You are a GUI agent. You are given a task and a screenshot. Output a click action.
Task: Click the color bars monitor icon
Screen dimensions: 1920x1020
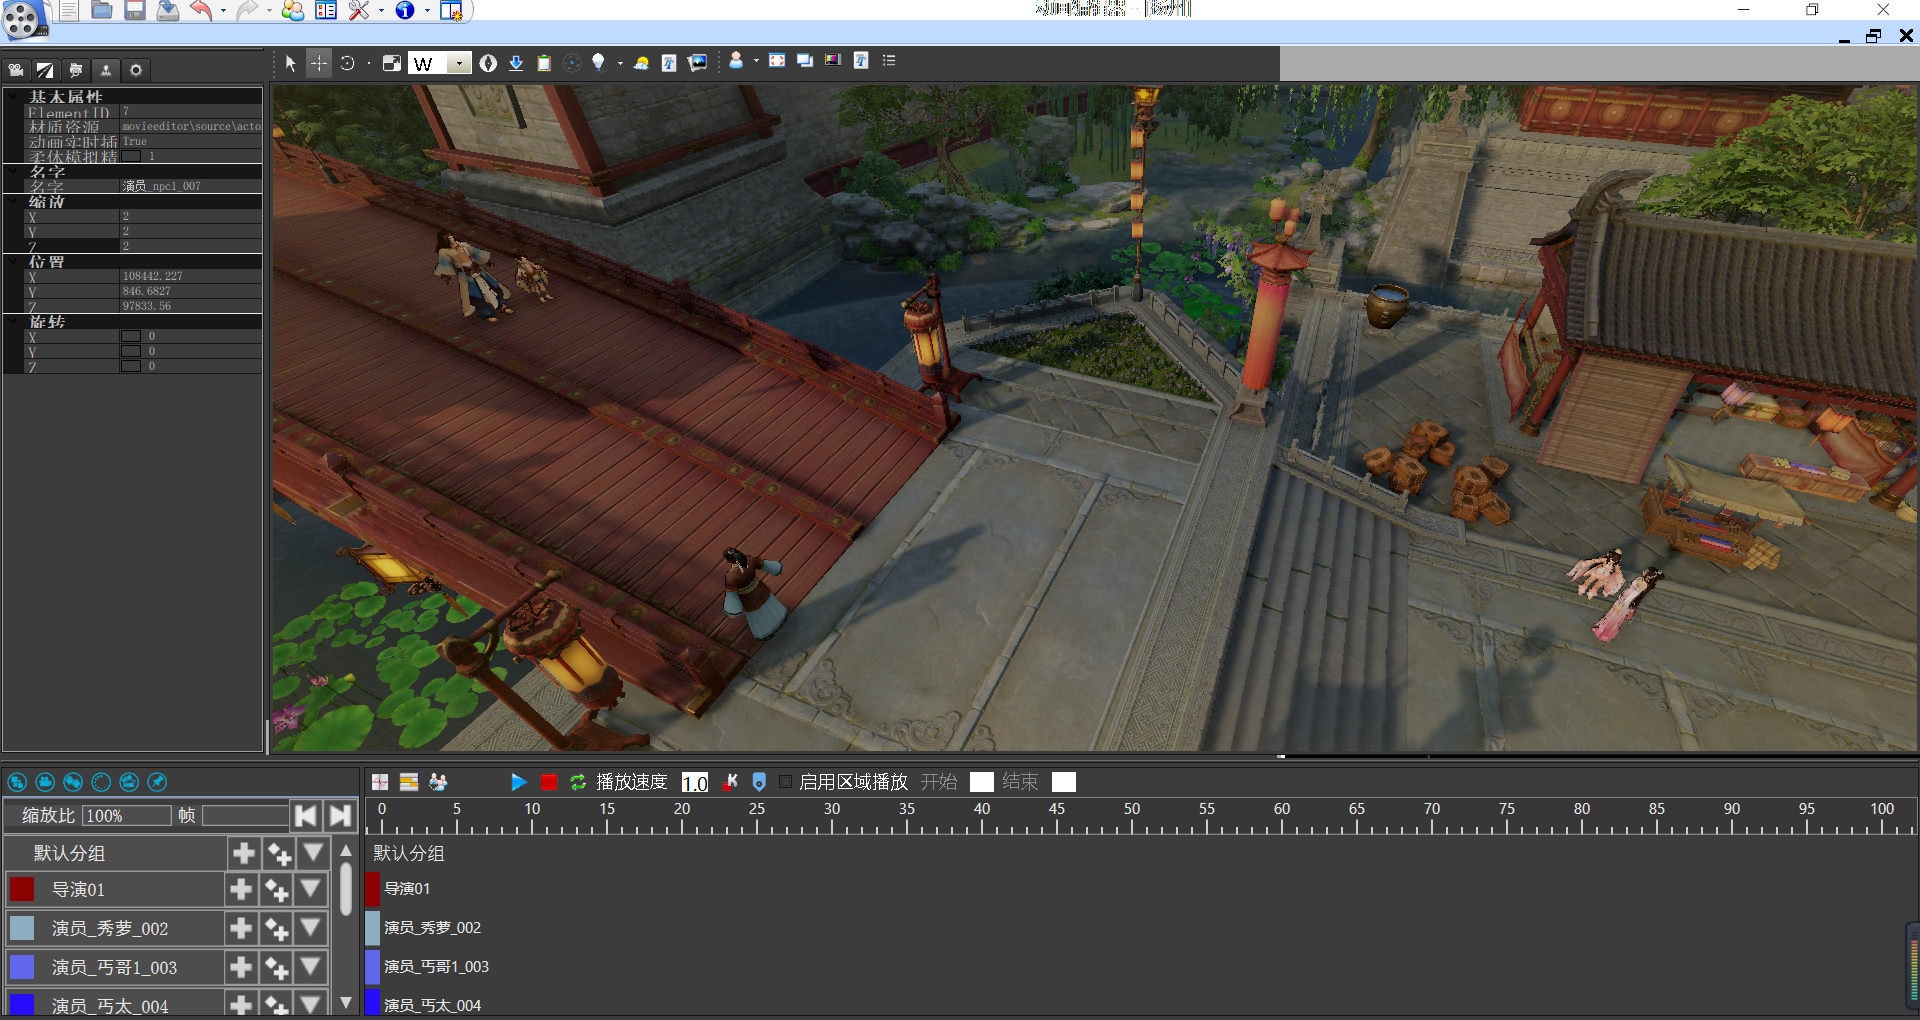(833, 61)
